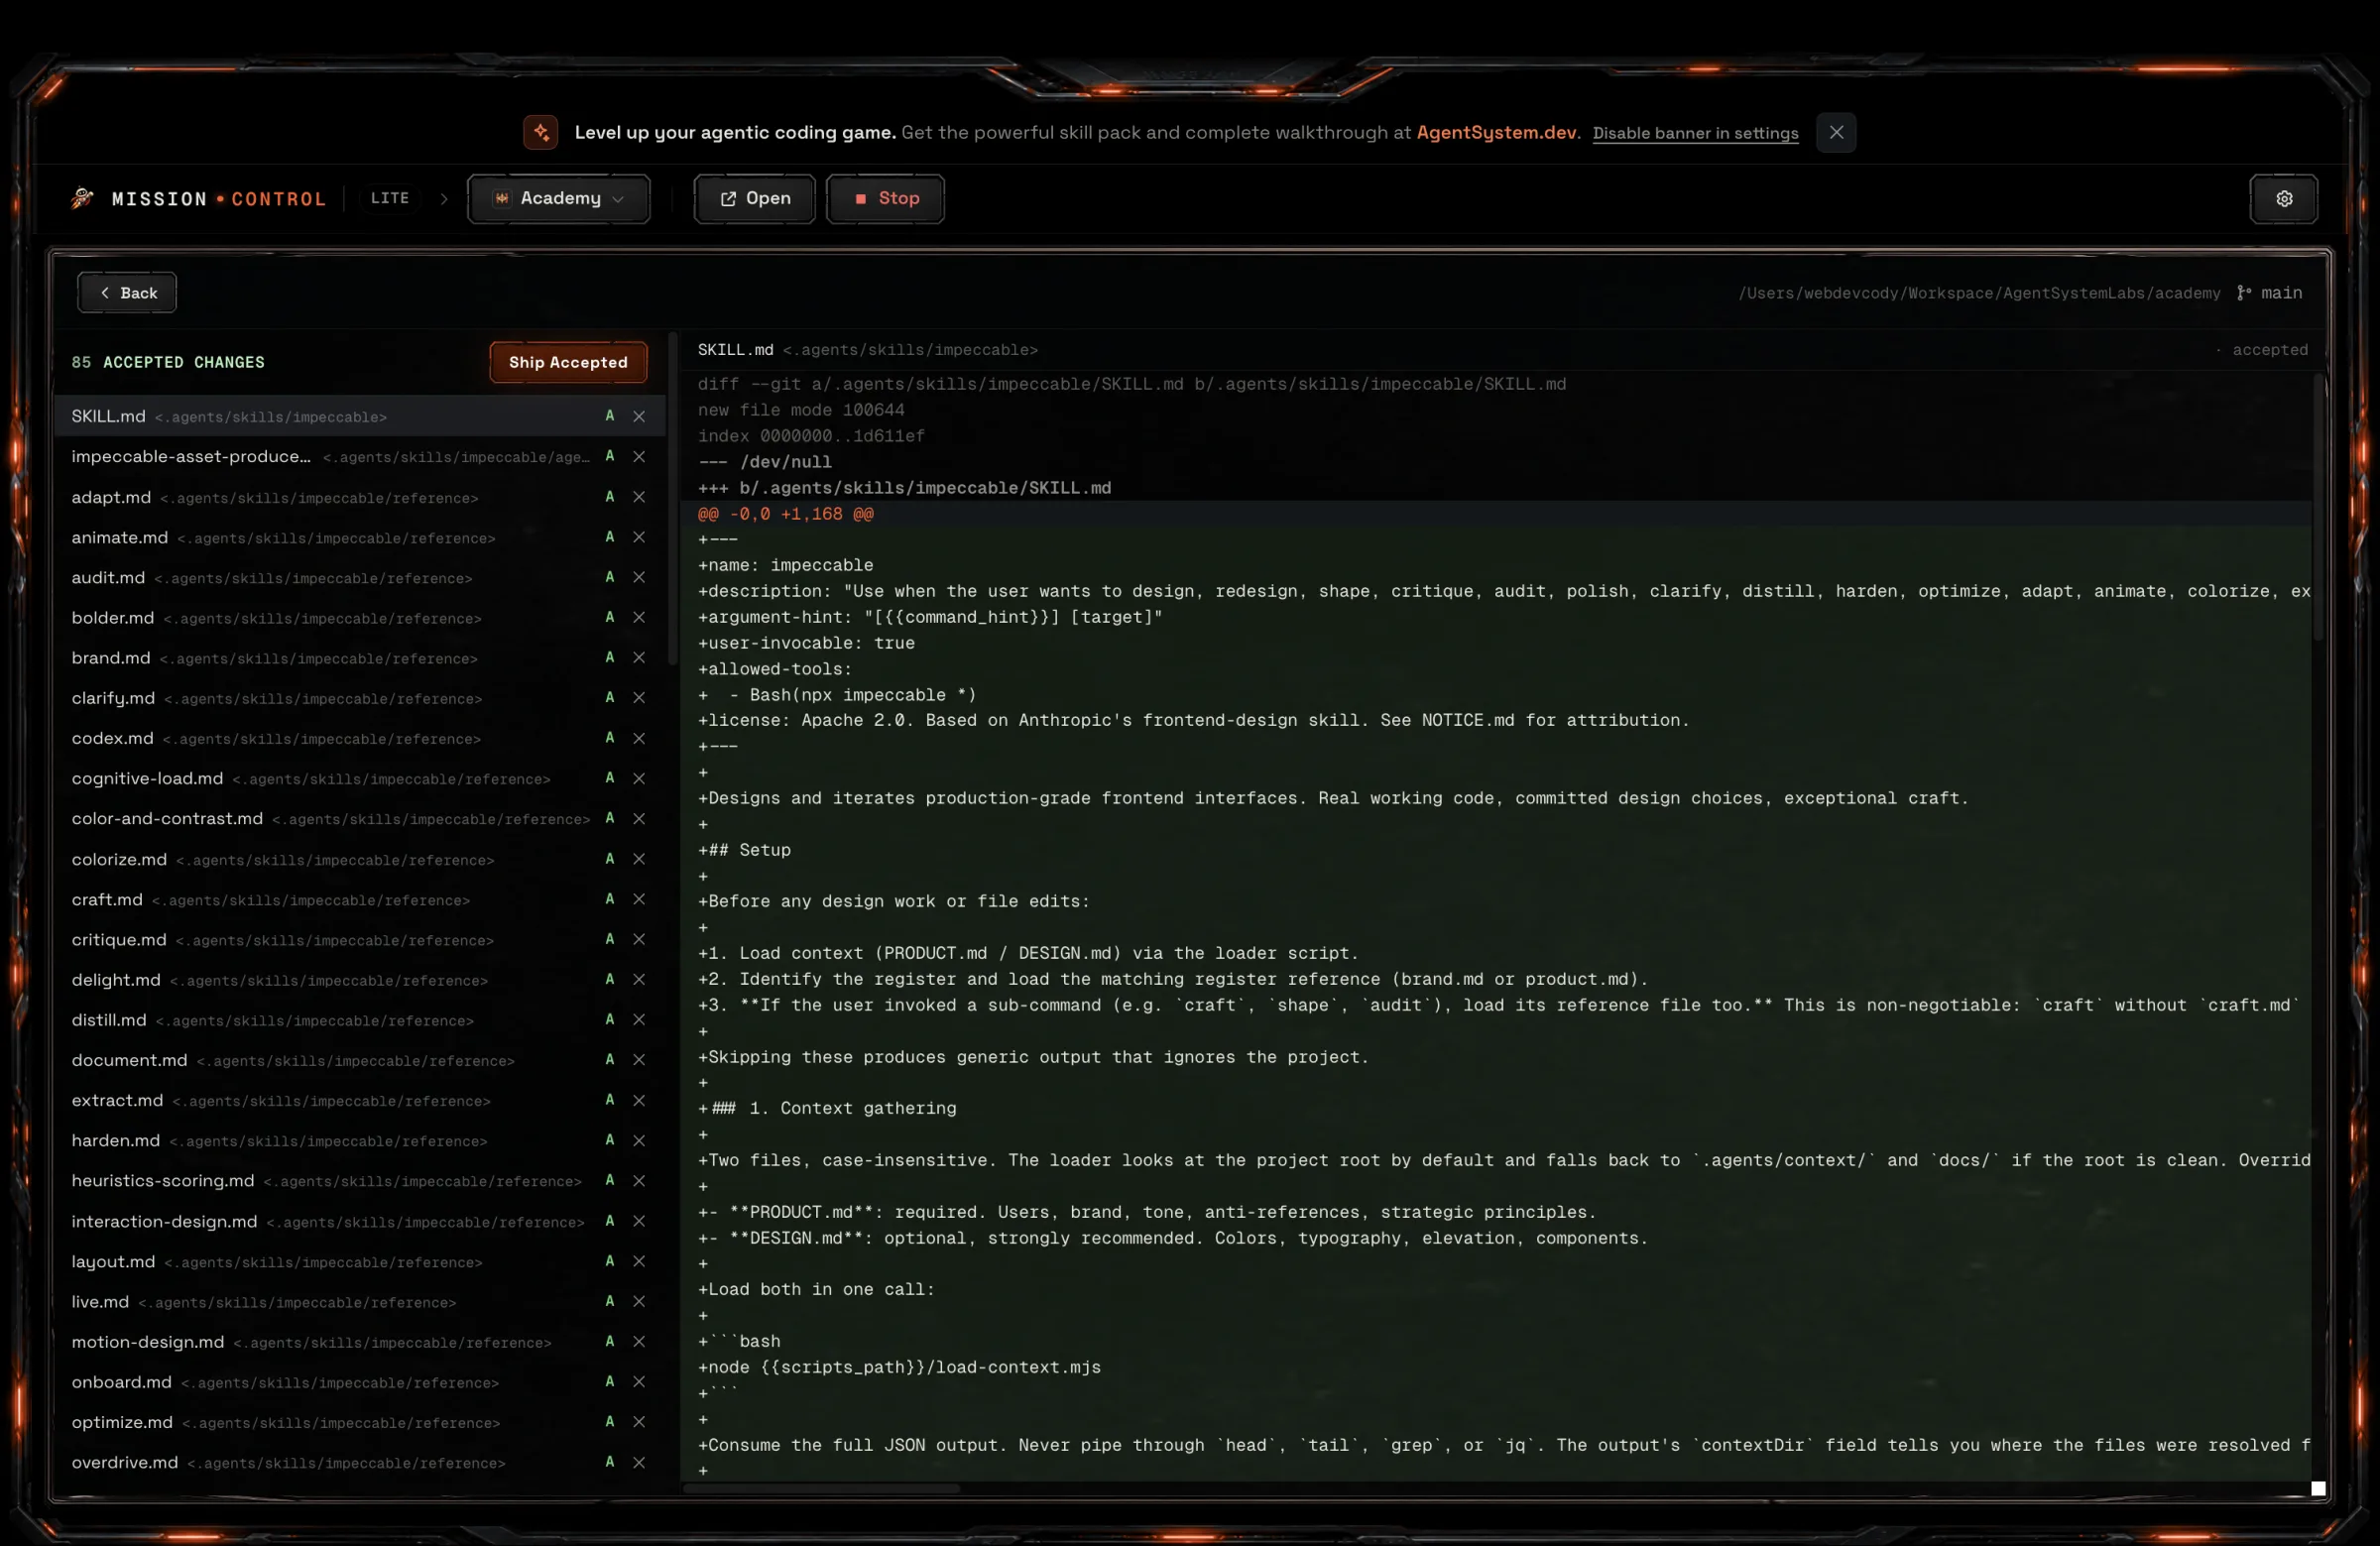Open adapt.md diff
This screenshot has height=1546, width=2380.
(x=360, y=497)
